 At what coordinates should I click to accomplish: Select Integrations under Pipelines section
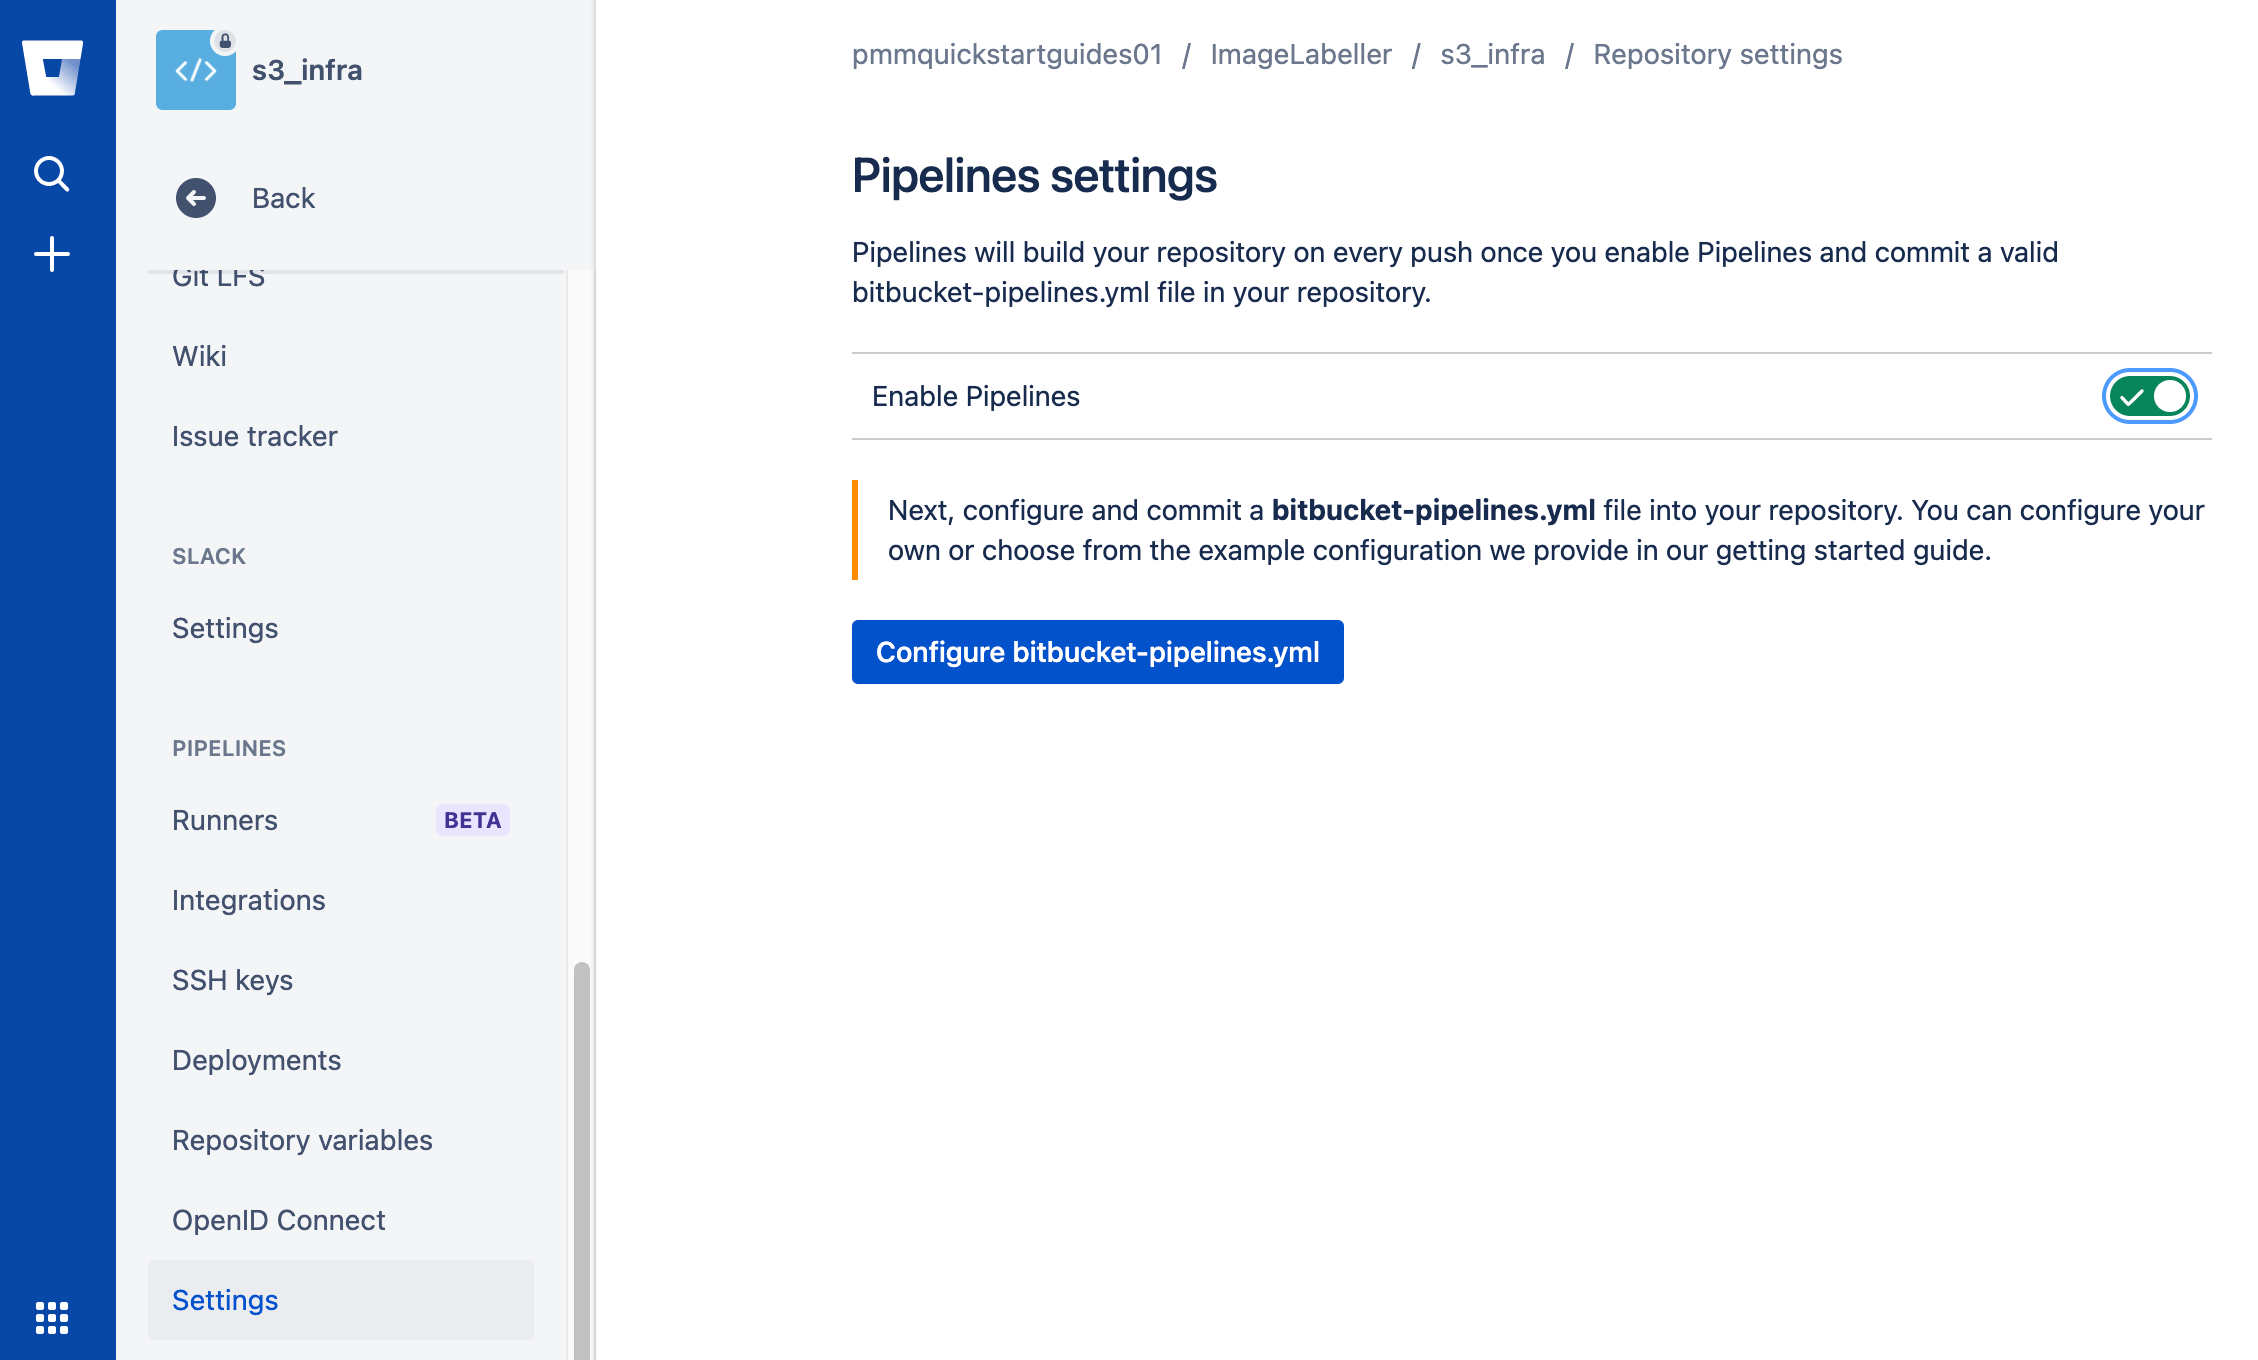[x=248, y=900]
